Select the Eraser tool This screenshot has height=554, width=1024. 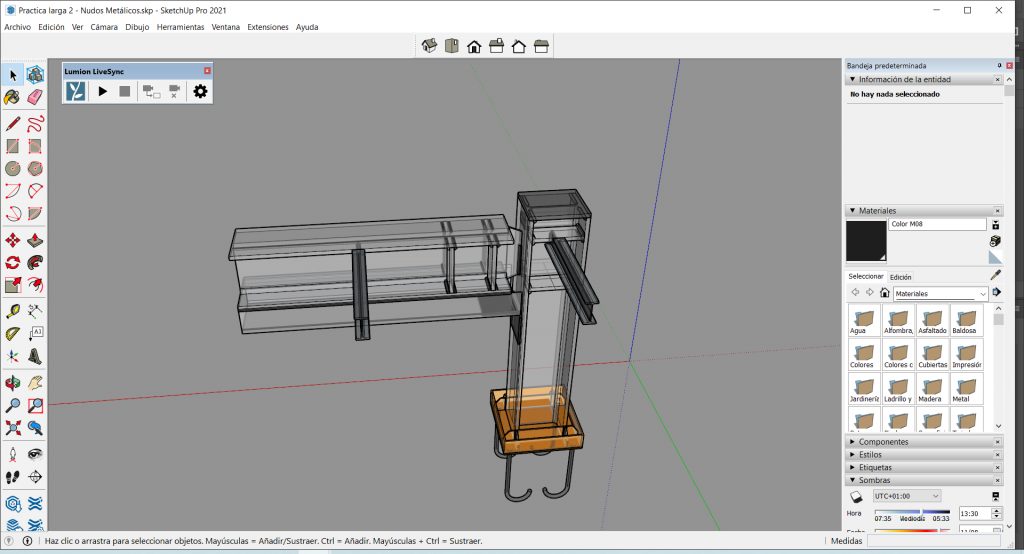tap(35, 97)
